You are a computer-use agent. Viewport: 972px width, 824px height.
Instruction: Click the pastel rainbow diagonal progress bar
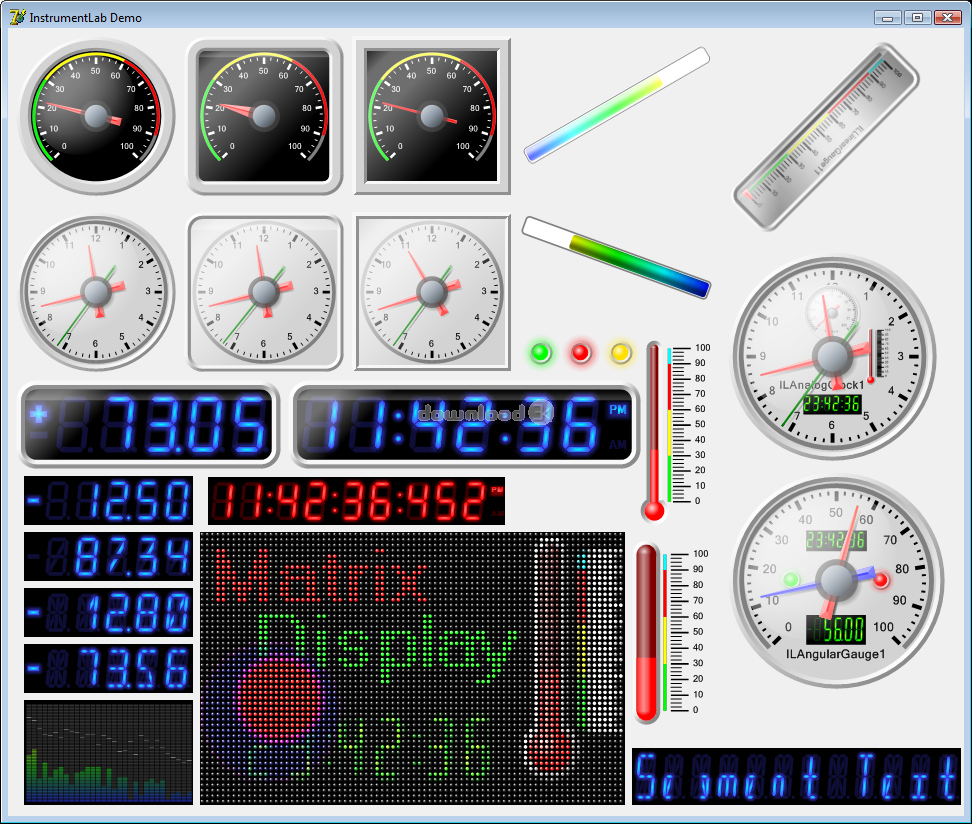[x=617, y=104]
